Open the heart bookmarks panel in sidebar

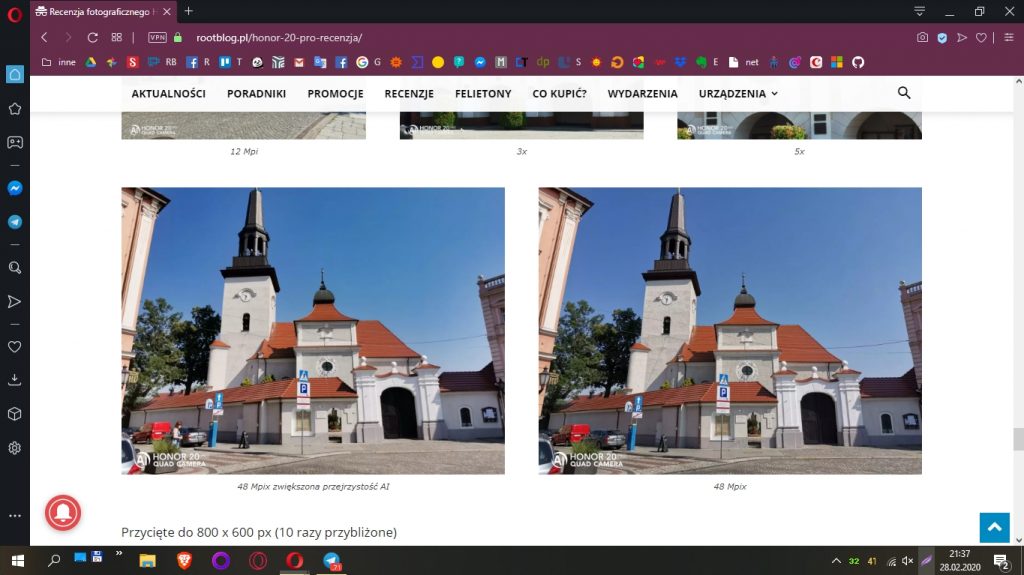(14, 347)
